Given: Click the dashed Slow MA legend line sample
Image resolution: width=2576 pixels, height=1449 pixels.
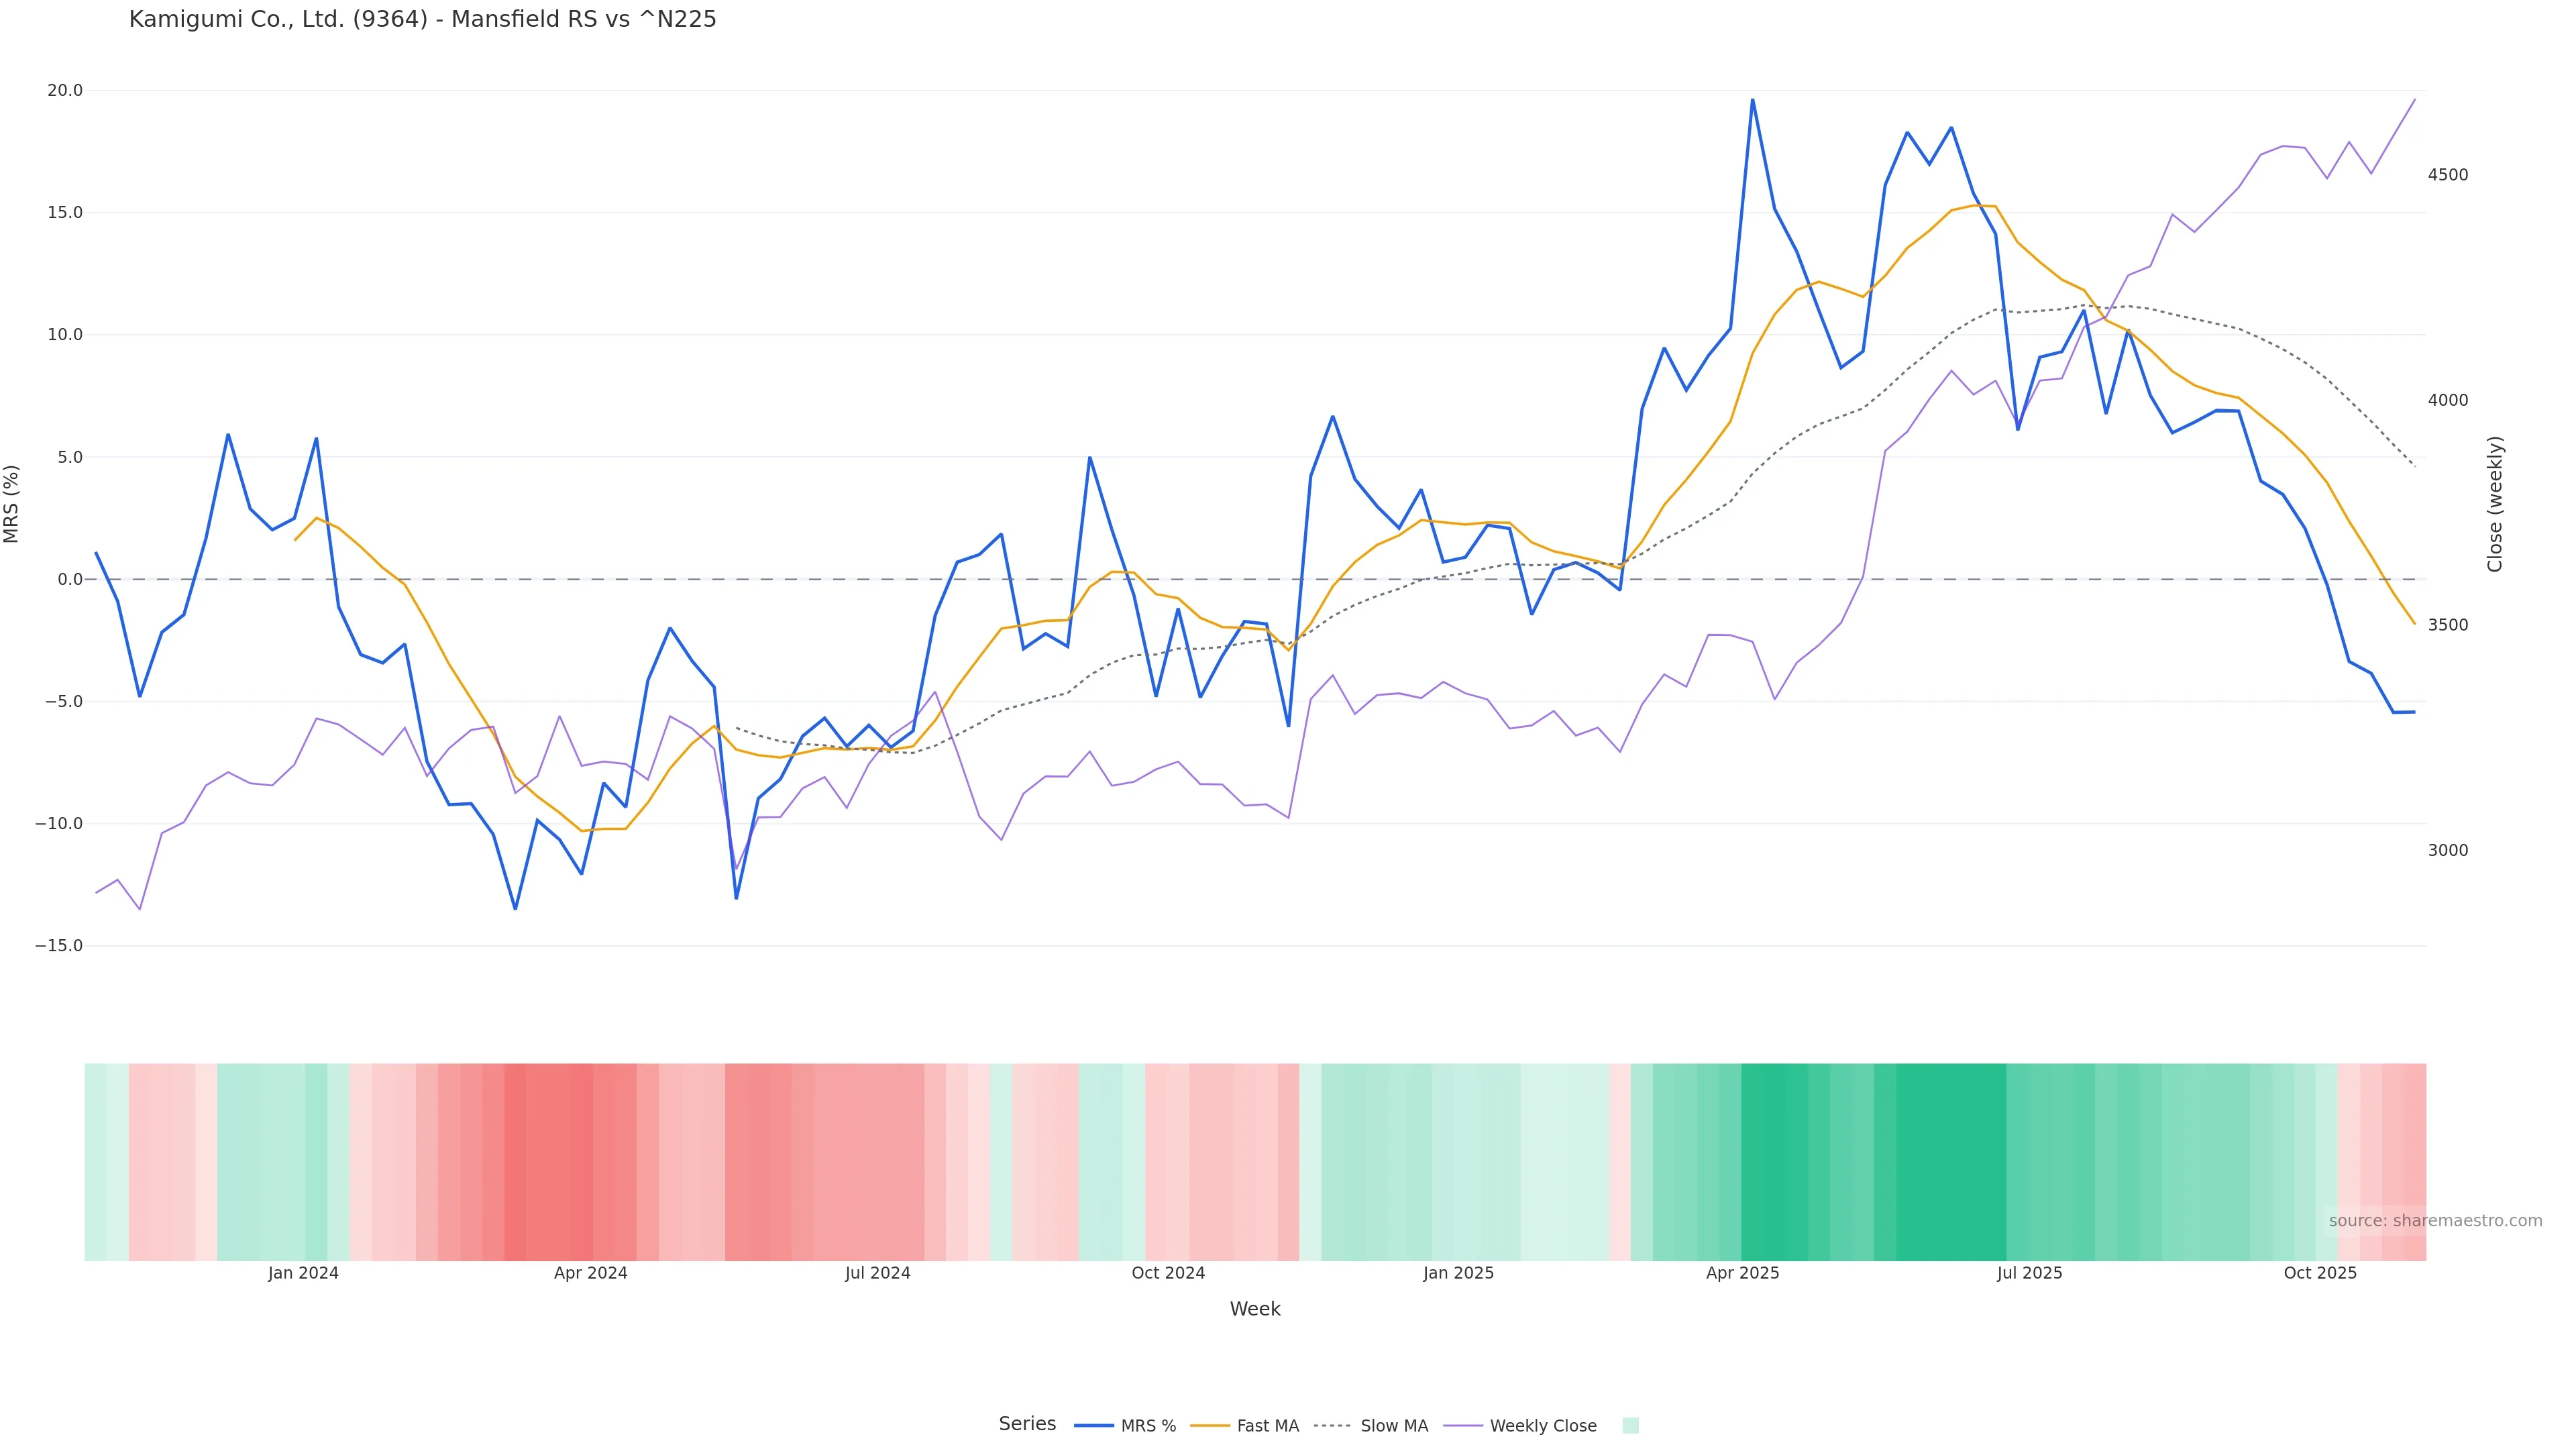Looking at the screenshot, I should coord(1332,1426).
